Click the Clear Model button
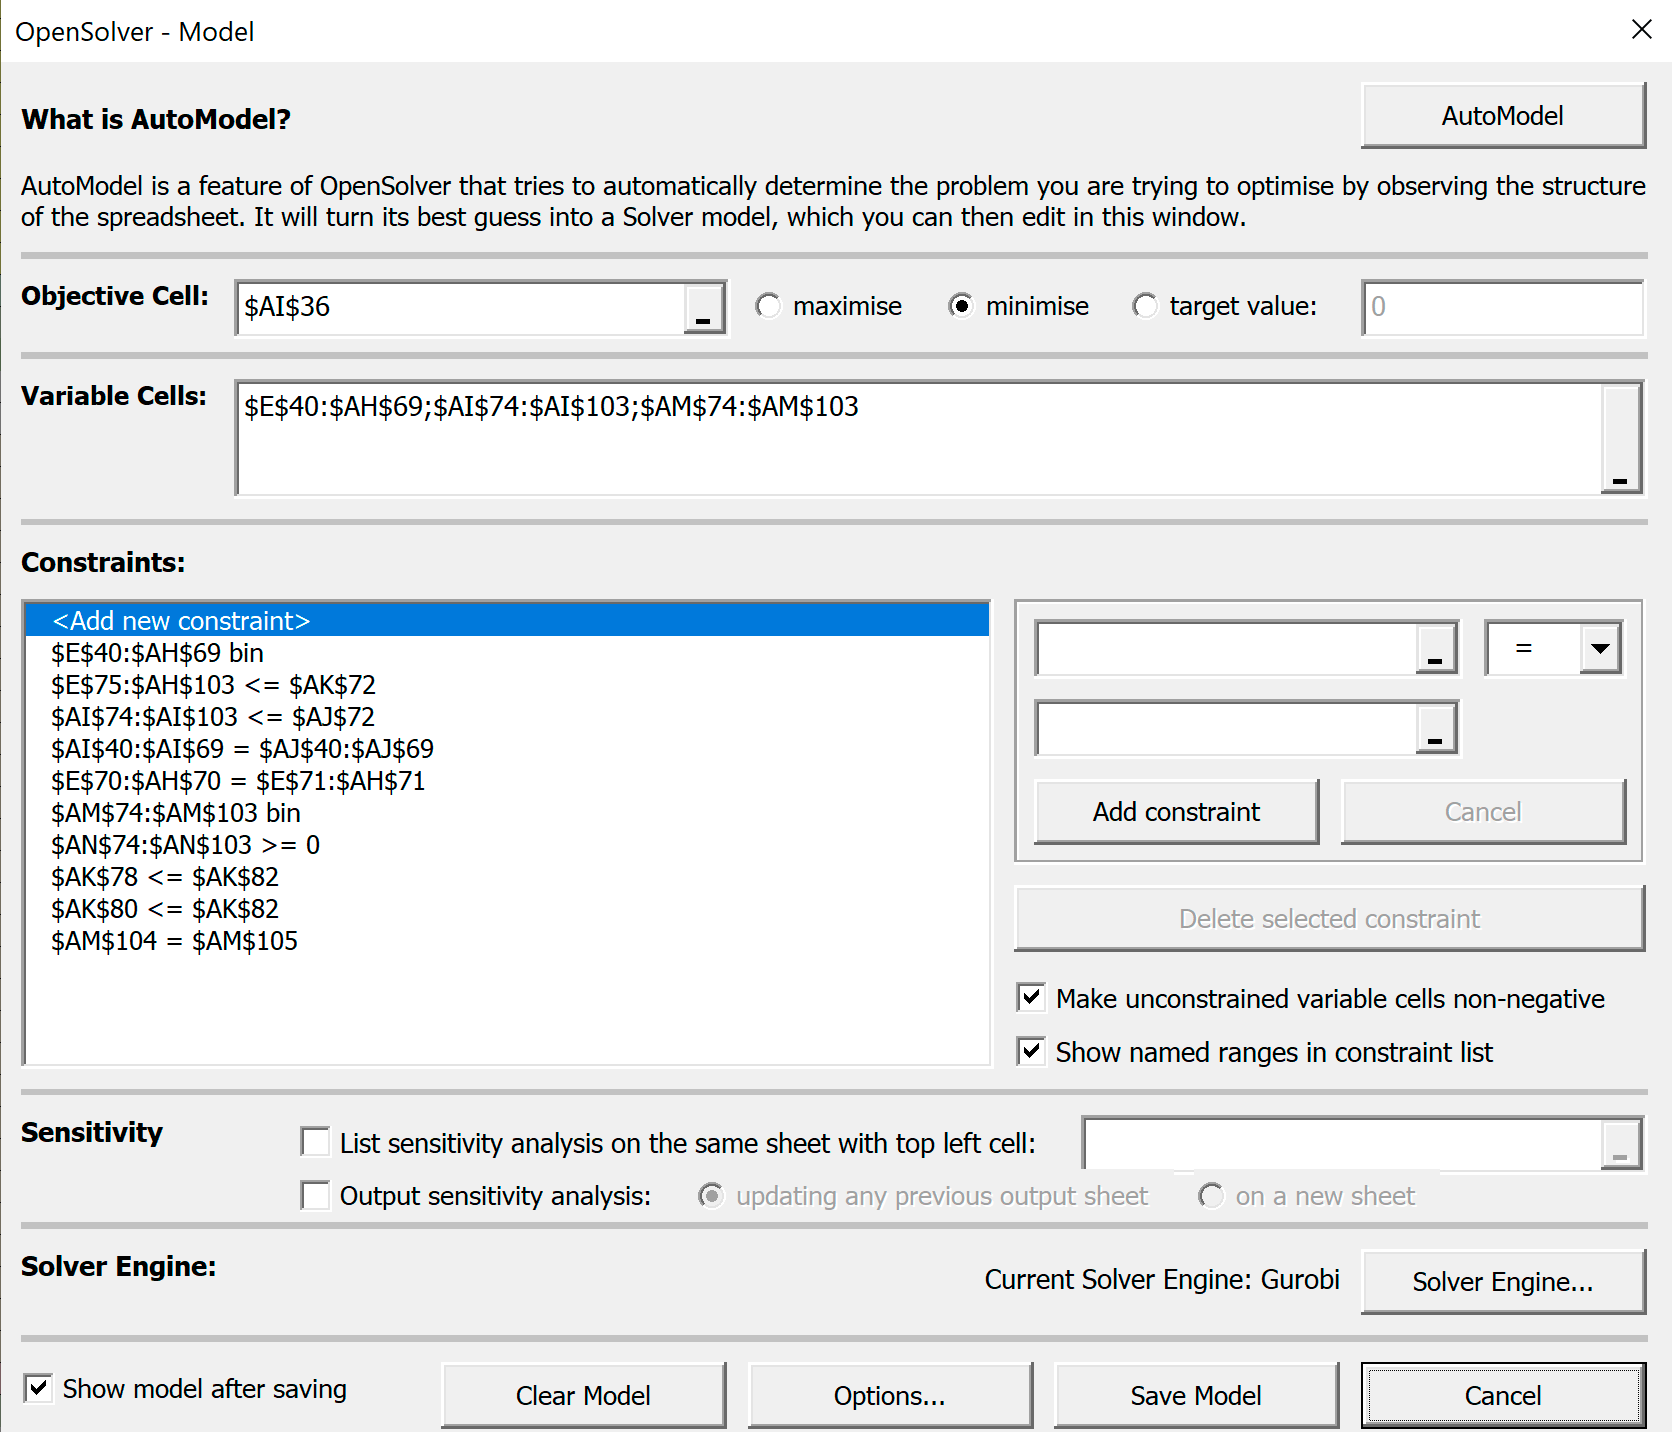This screenshot has height=1432, width=1672. pos(583,1396)
